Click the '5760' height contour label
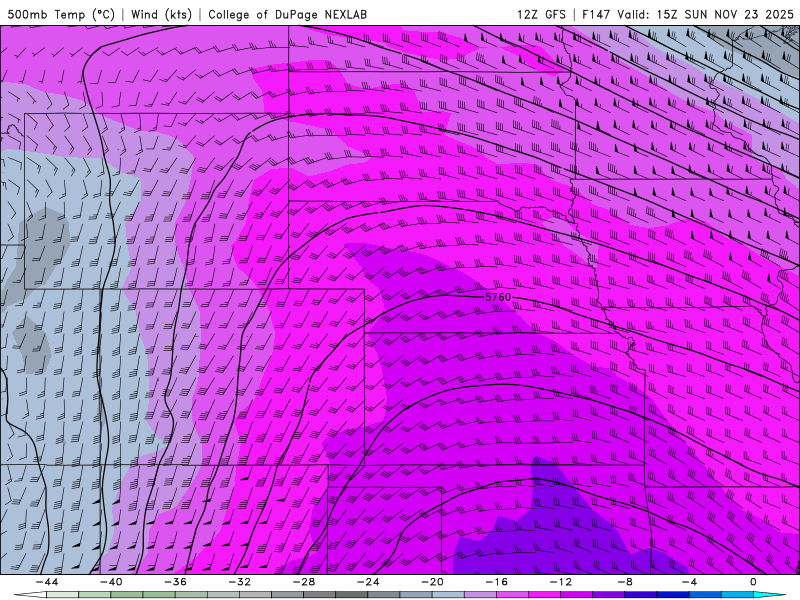Screen dimensions: 800x600 tap(498, 297)
